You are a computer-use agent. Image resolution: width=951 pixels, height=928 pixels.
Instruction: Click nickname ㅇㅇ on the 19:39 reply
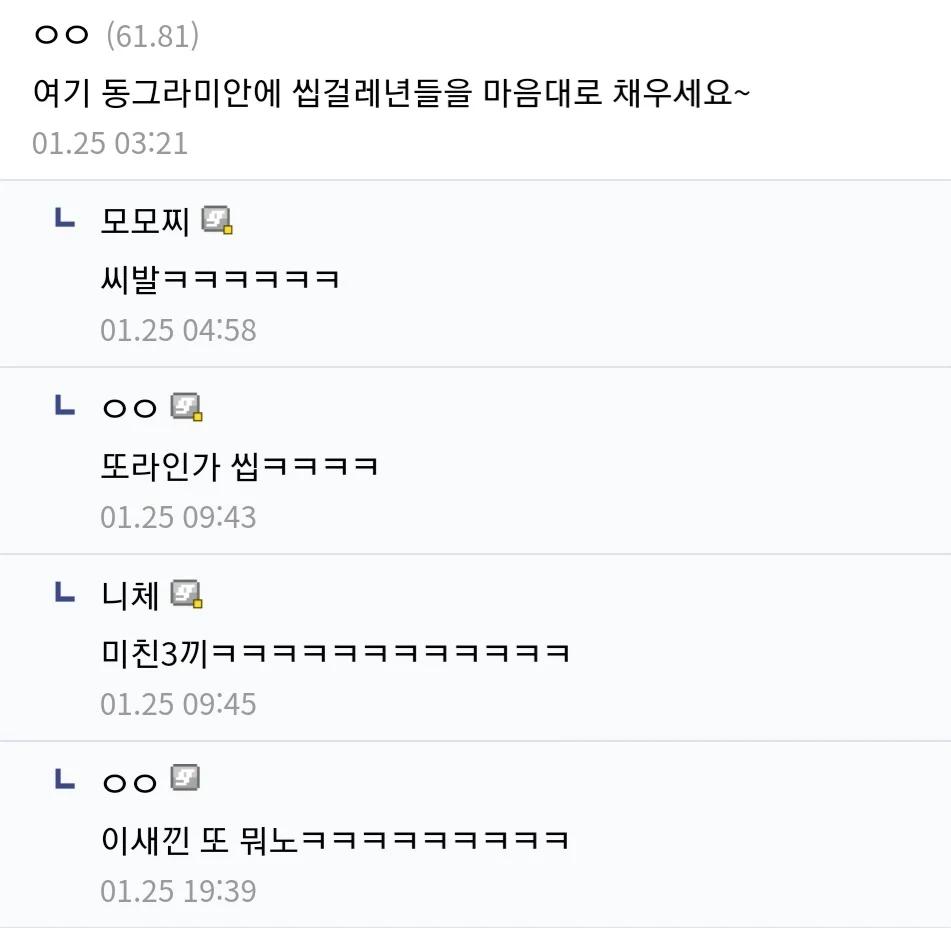(130, 782)
